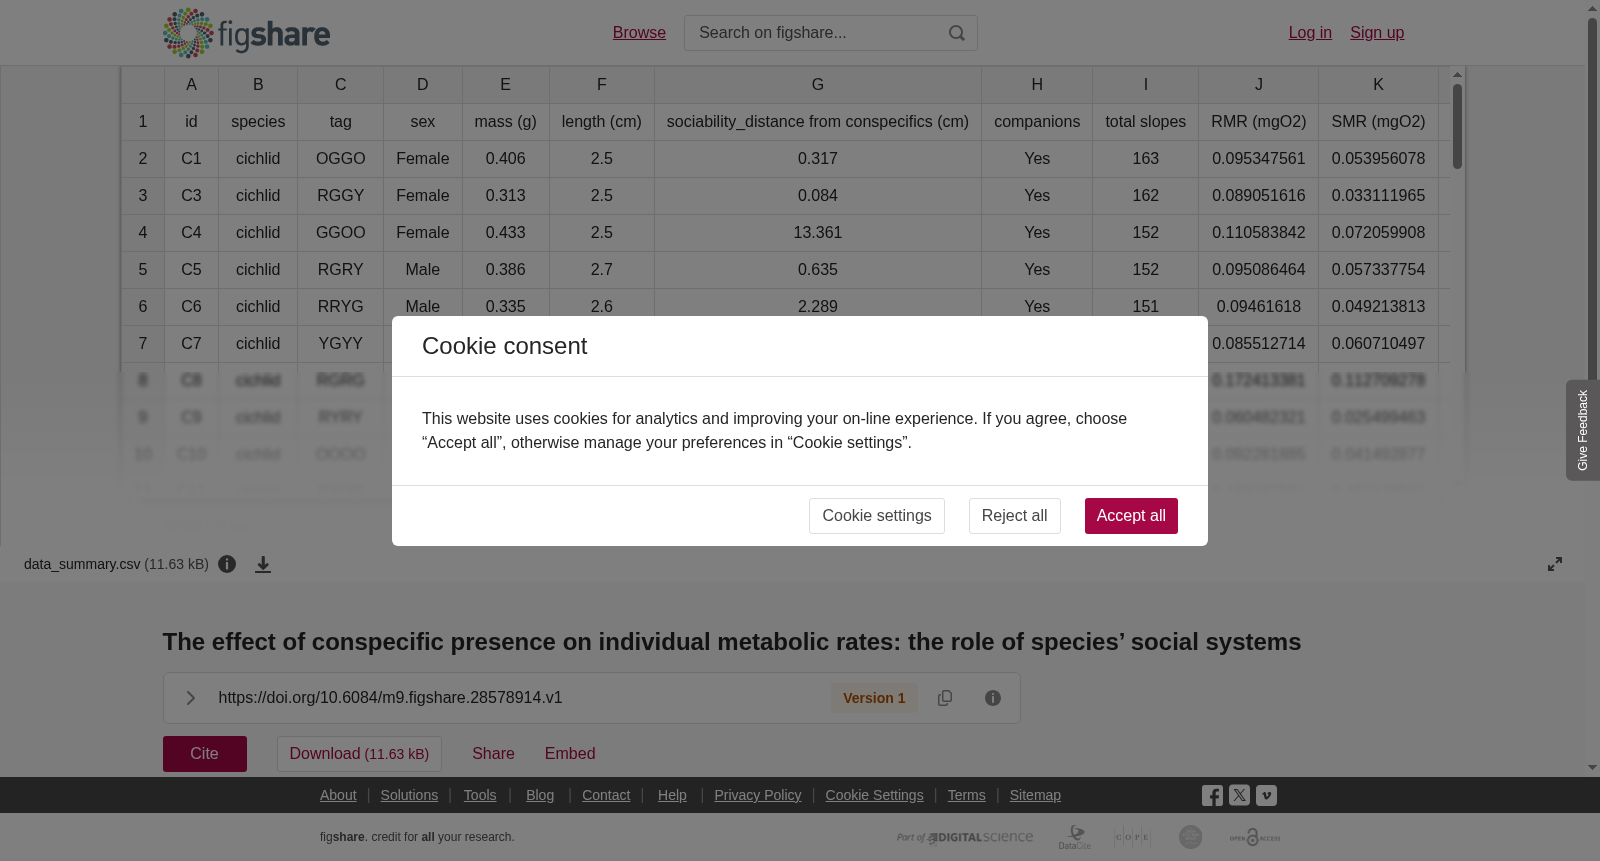Click the Digital Science logo
Image resolution: width=1600 pixels, height=861 pixels.
pyautogui.click(x=965, y=837)
